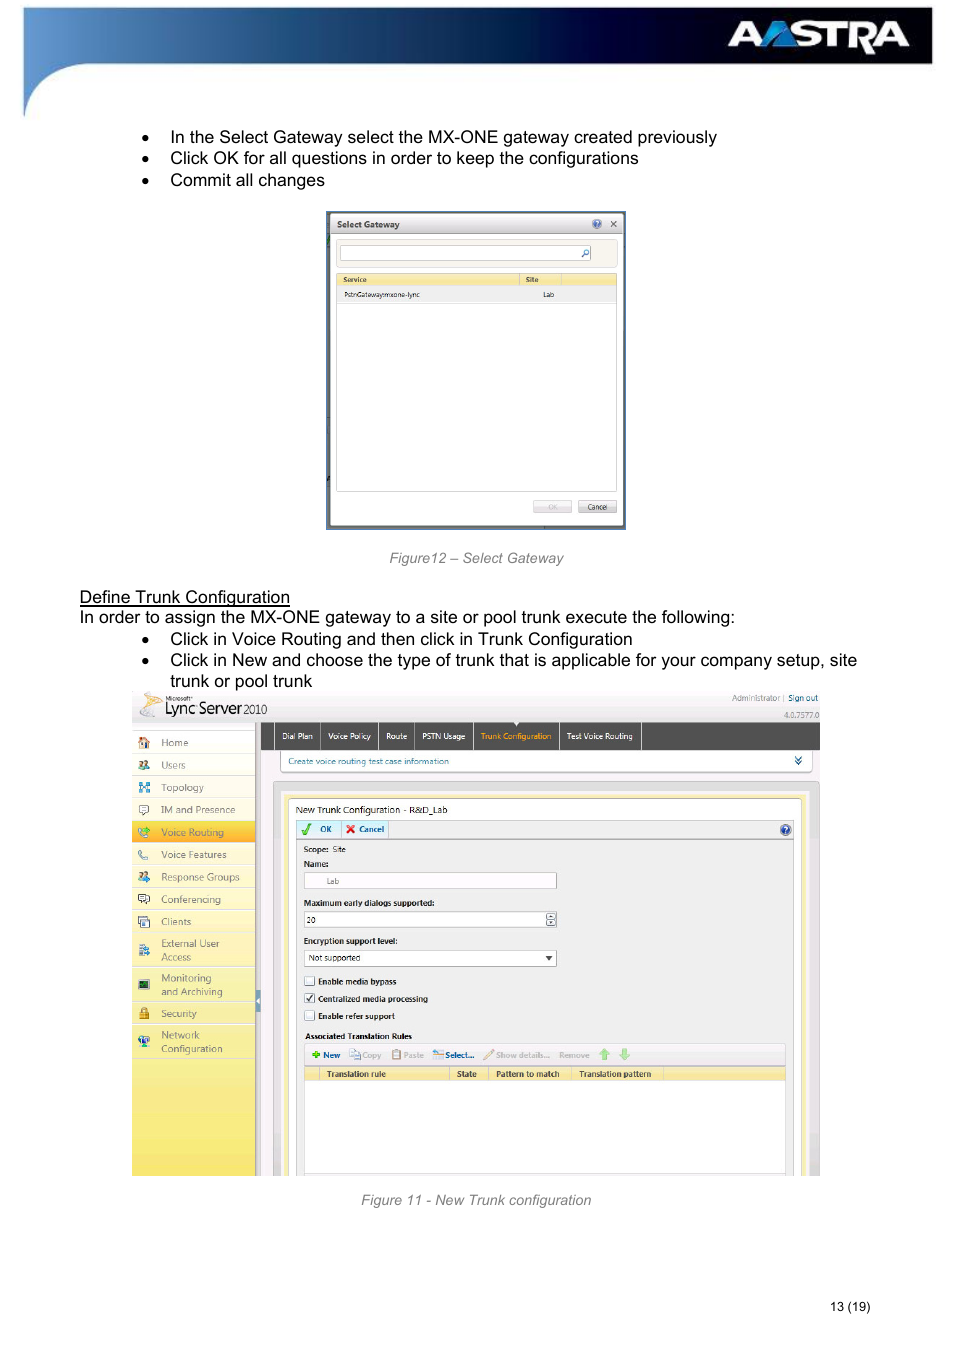Adjust maximum early dialogs spinner arrows

(x=551, y=920)
